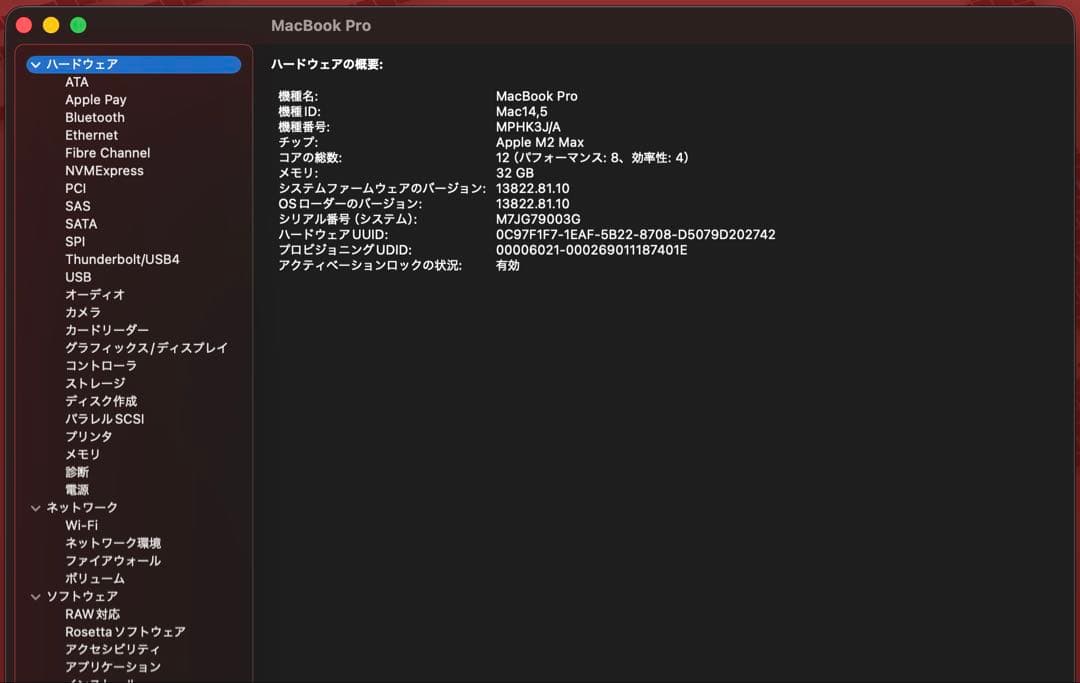Collapse the ソフトウェア disclosure triangle

coord(35,595)
